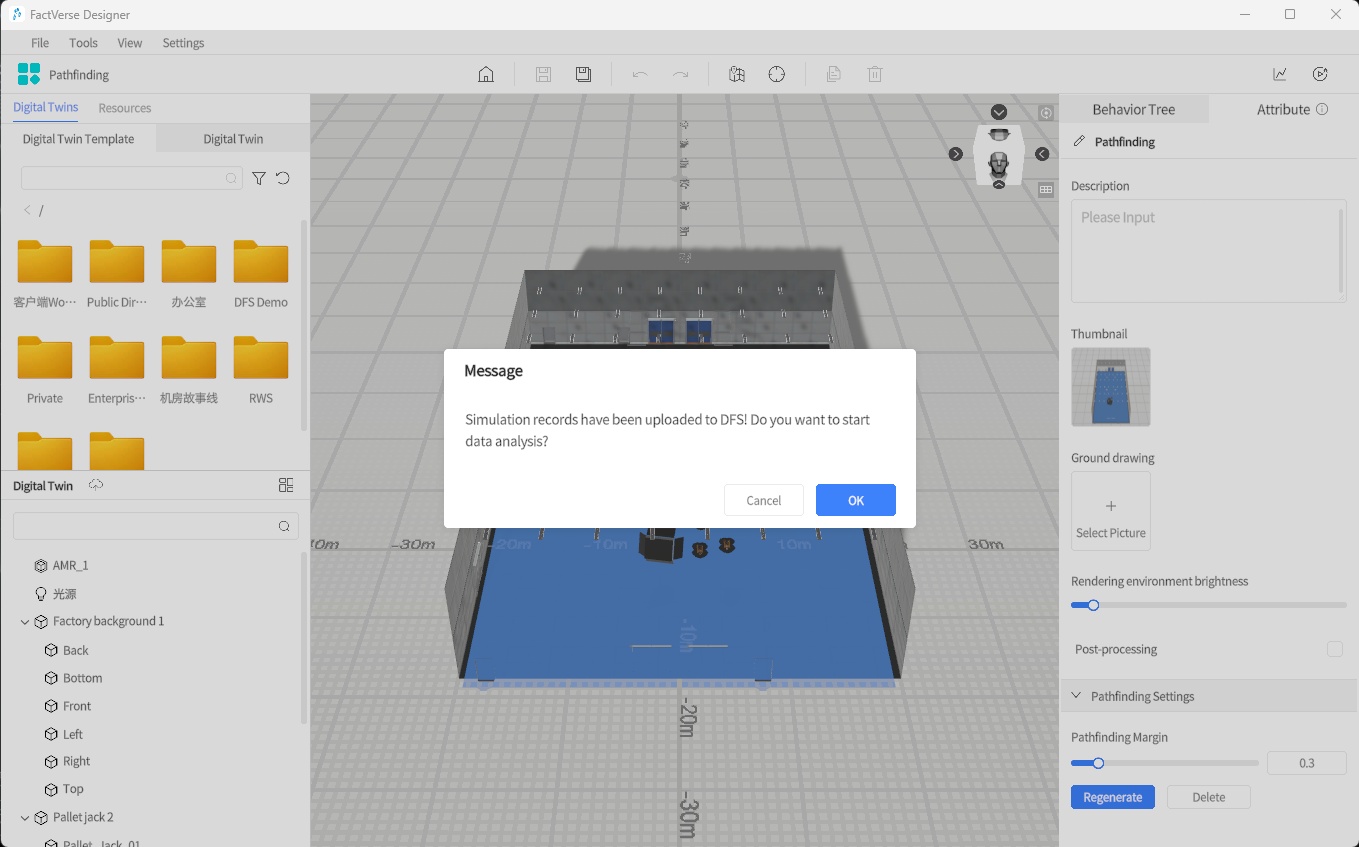This screenshot has height=847, width=1359.
Task: Click the refresh icon next to filter
Action: 283,178
